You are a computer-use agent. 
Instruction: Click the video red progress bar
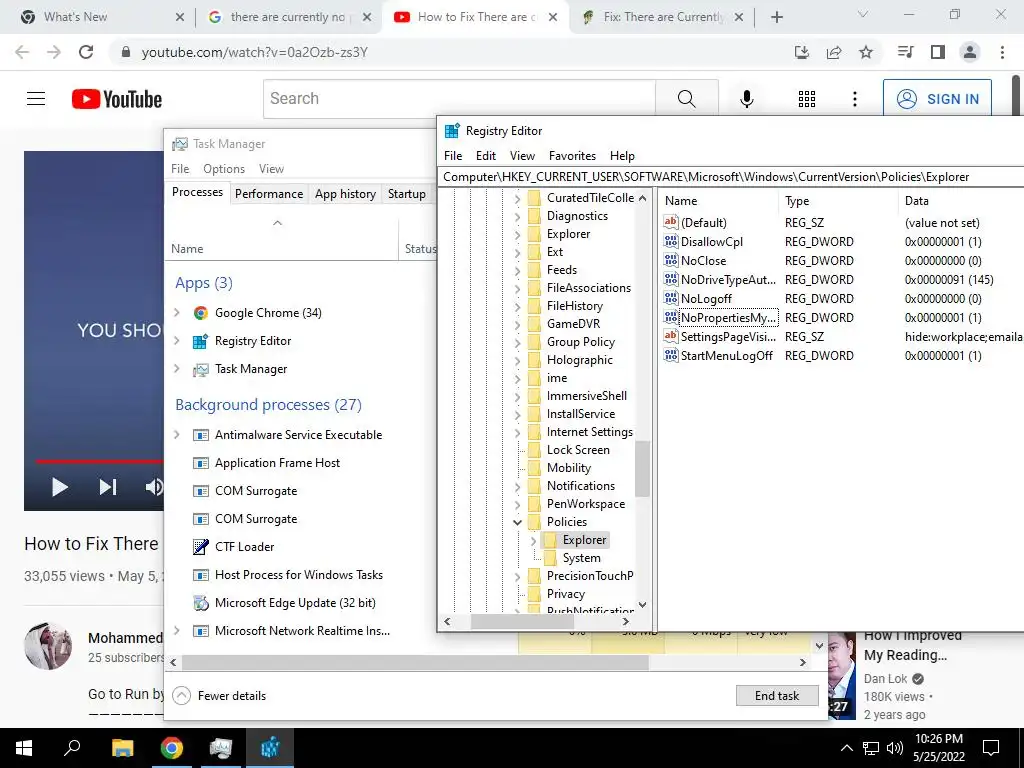click(x=99, y=461)
